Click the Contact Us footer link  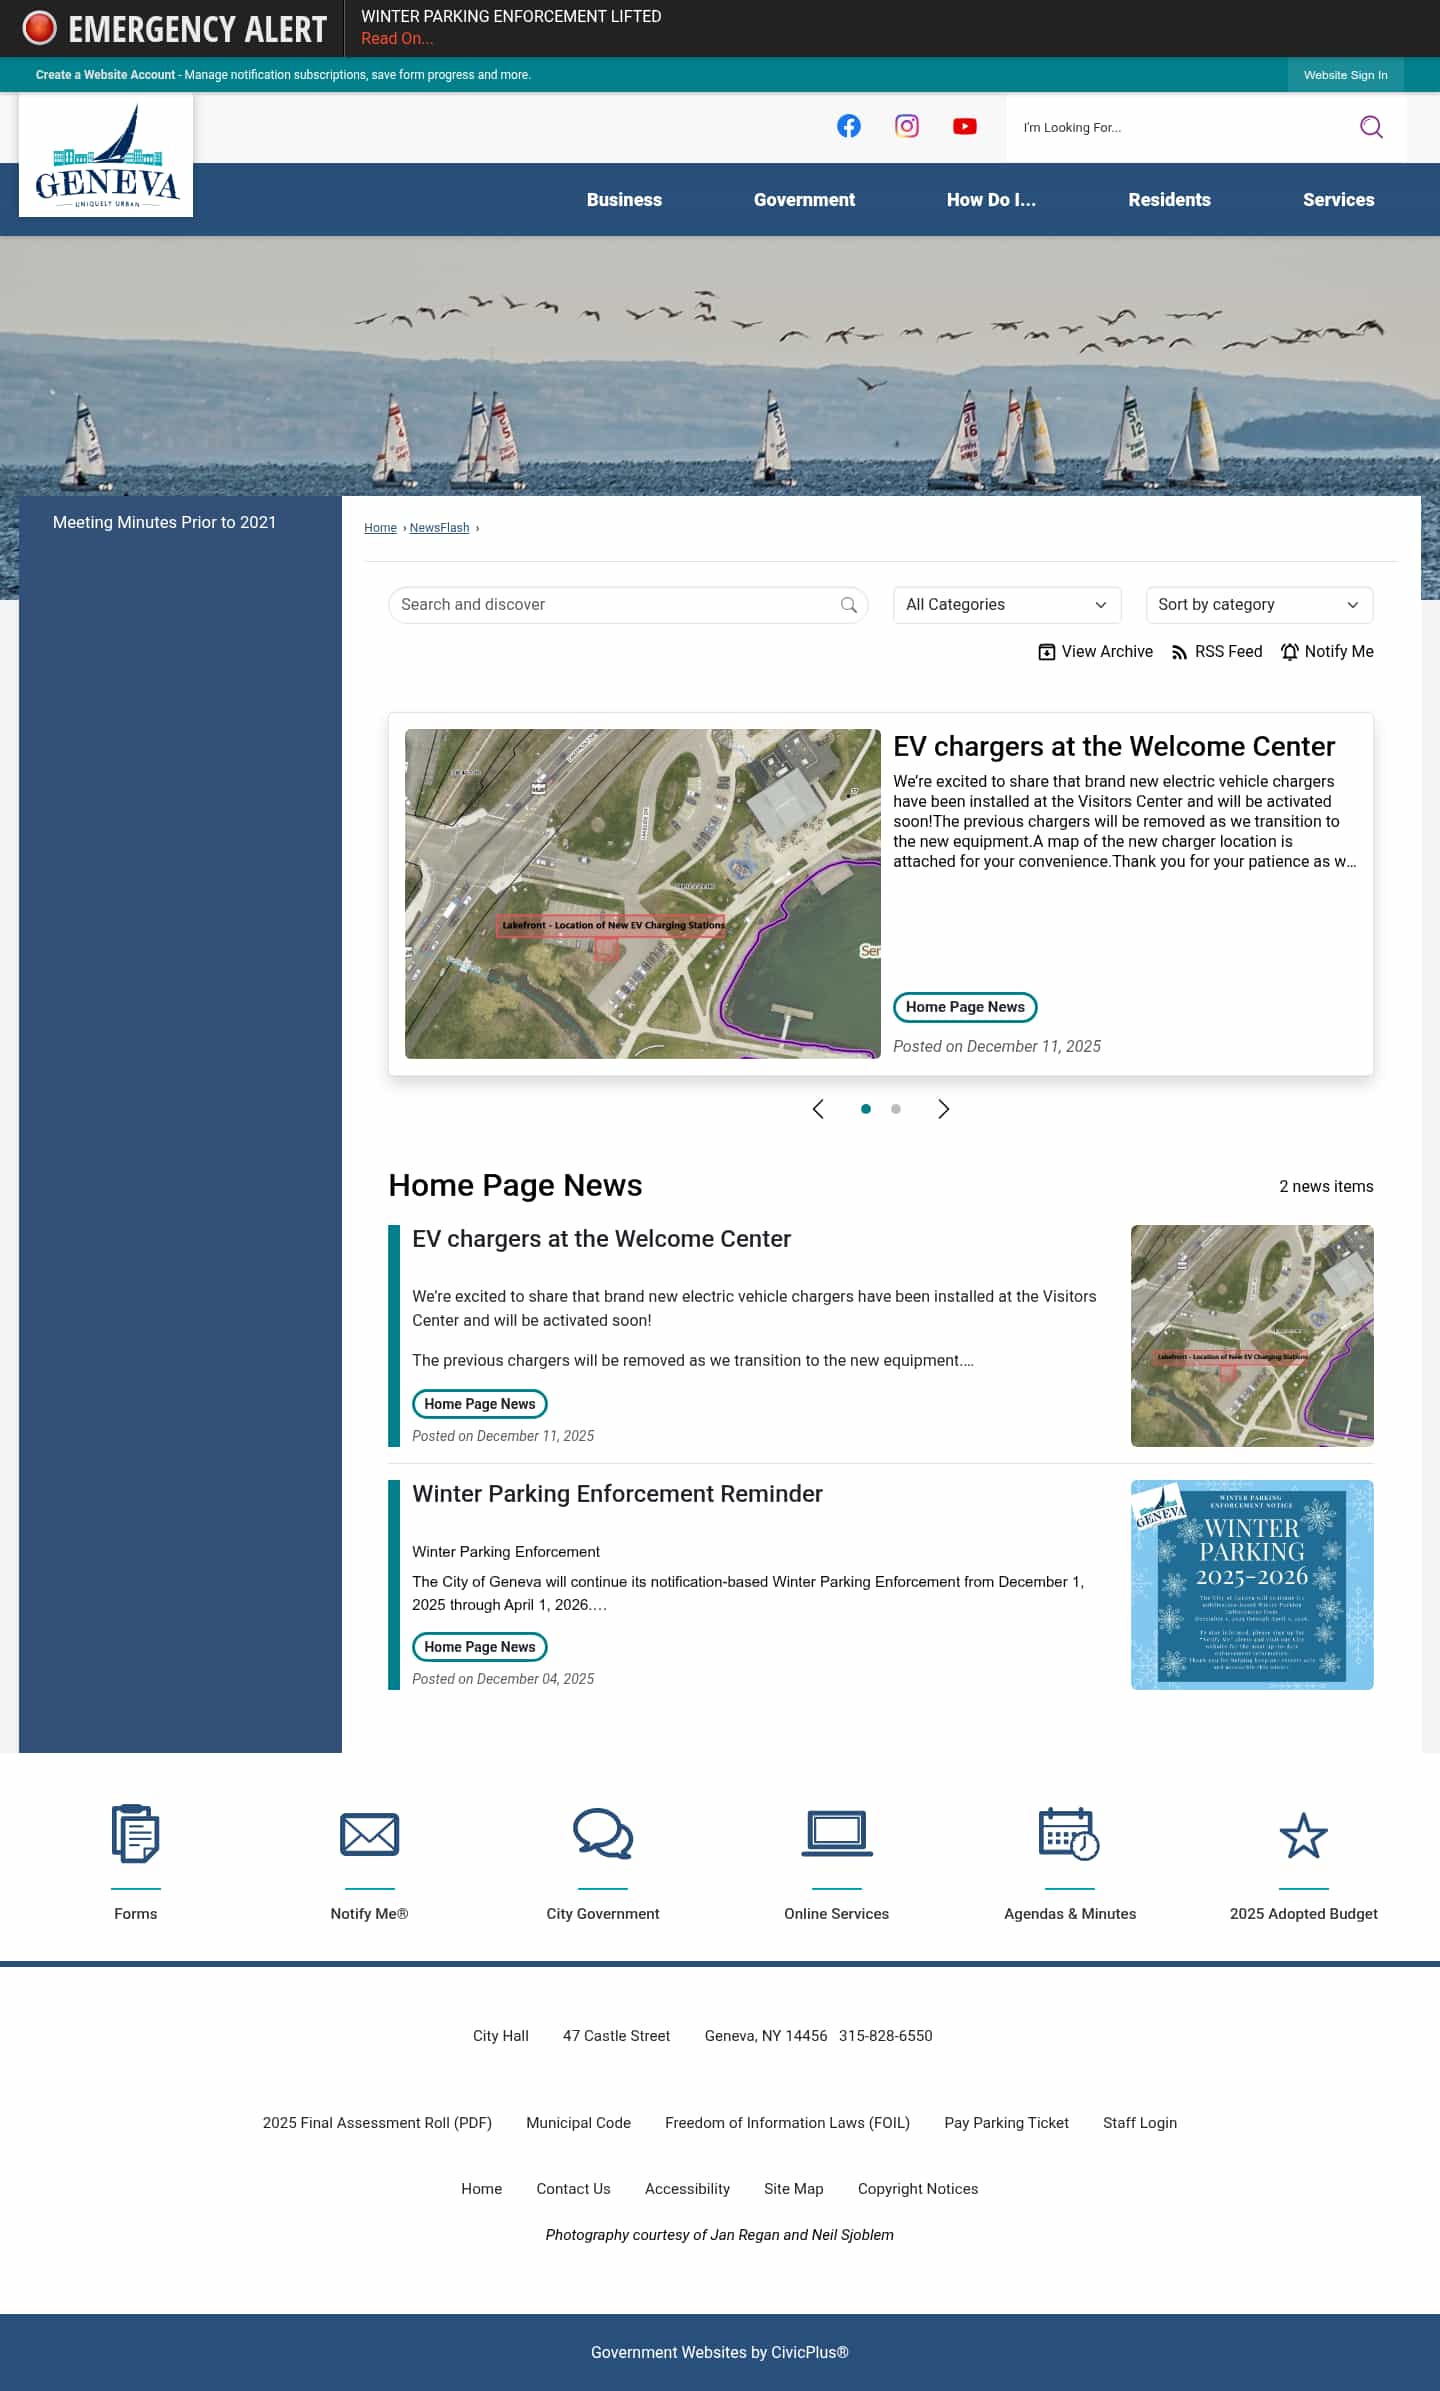pos(573,2189)
